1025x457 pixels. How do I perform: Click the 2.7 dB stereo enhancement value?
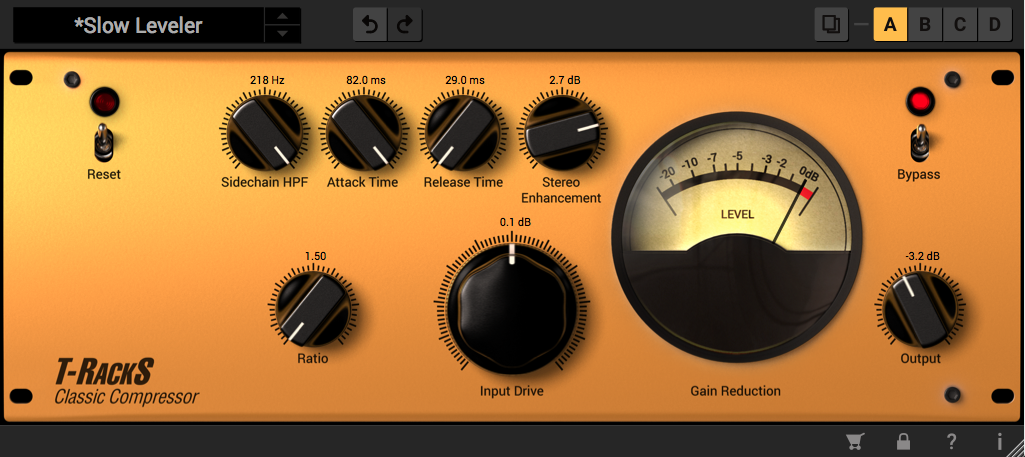(x=565, y=80)
